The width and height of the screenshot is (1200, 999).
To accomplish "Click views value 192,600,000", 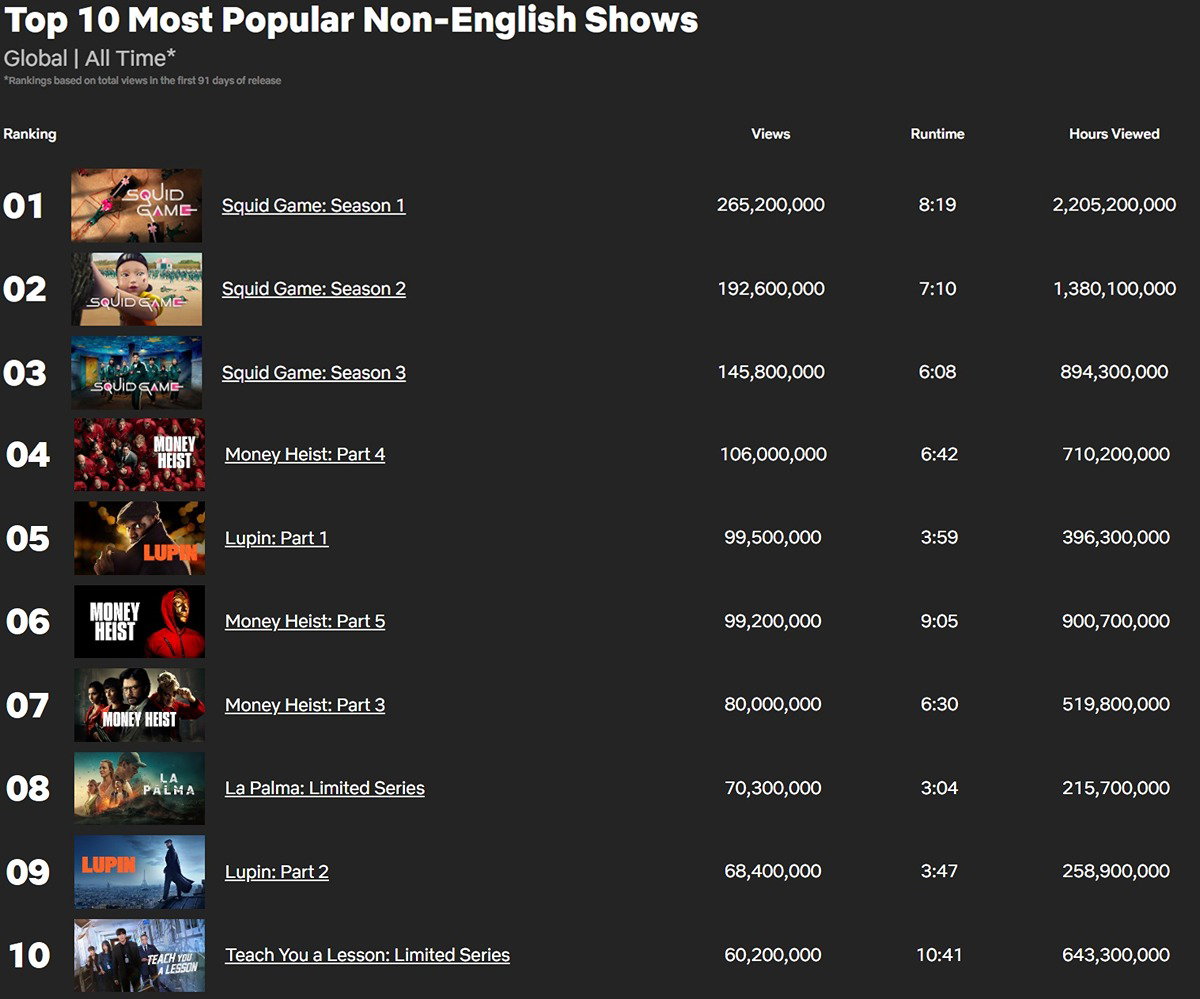I will (771, 289).
